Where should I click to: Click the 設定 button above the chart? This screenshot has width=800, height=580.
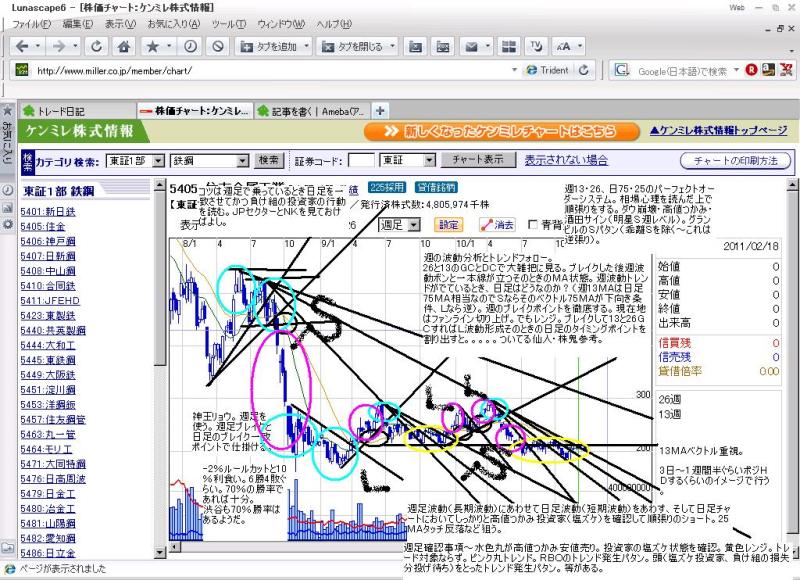pyautogui.click(x=448, y=224)
